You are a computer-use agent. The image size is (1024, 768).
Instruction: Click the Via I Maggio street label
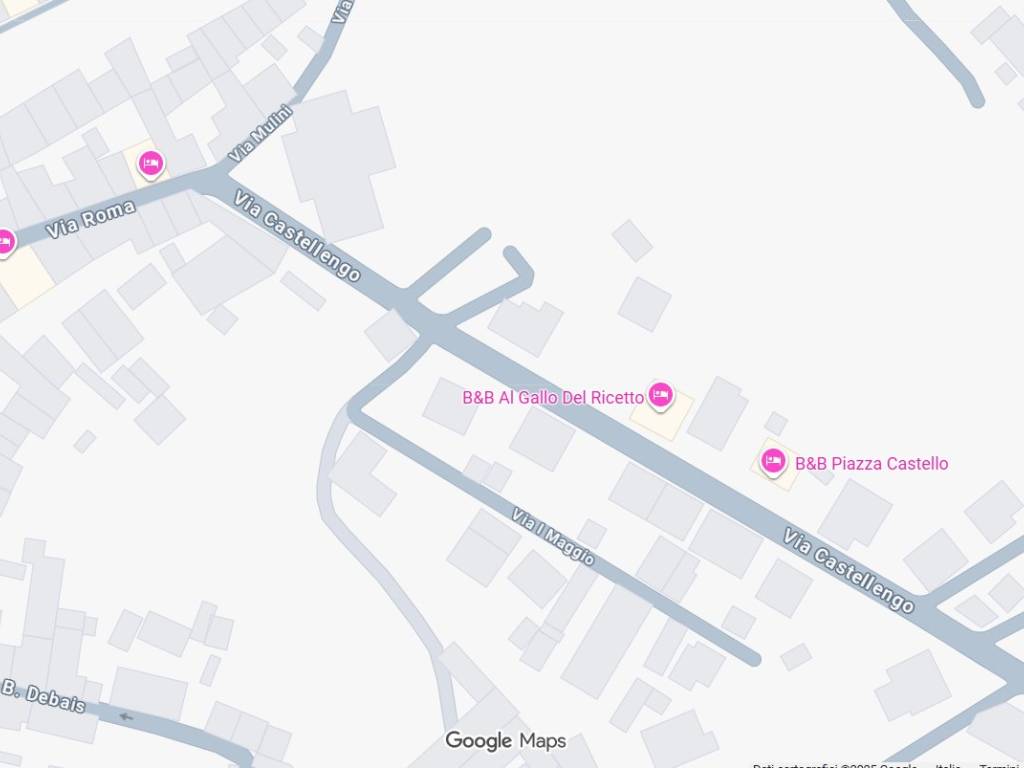(x=552, y=536)
